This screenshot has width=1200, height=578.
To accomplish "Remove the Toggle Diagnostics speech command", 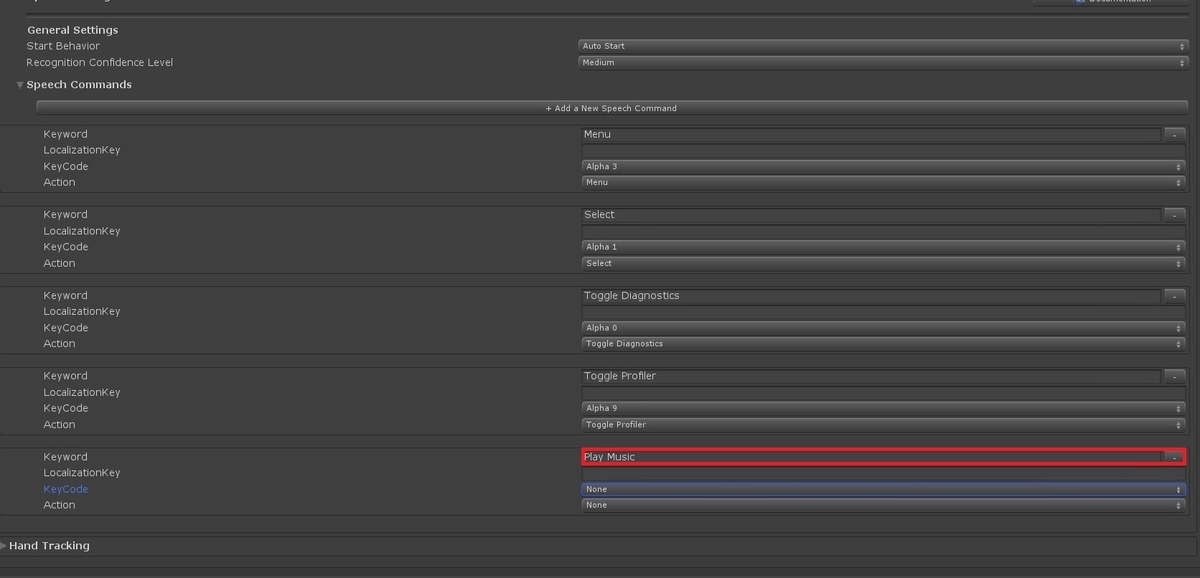I will [1175, 295].
